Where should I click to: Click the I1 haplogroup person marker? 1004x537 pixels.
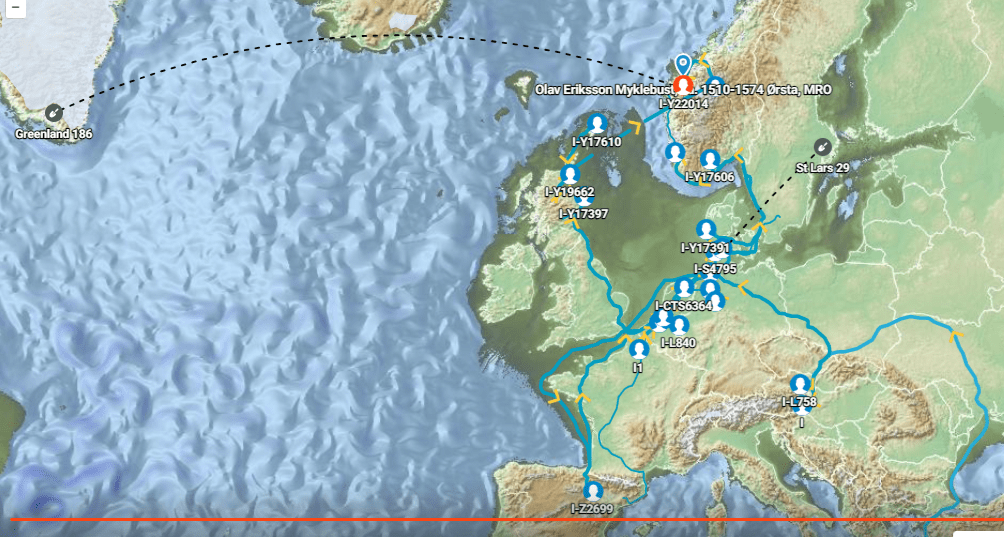(638, 349)
